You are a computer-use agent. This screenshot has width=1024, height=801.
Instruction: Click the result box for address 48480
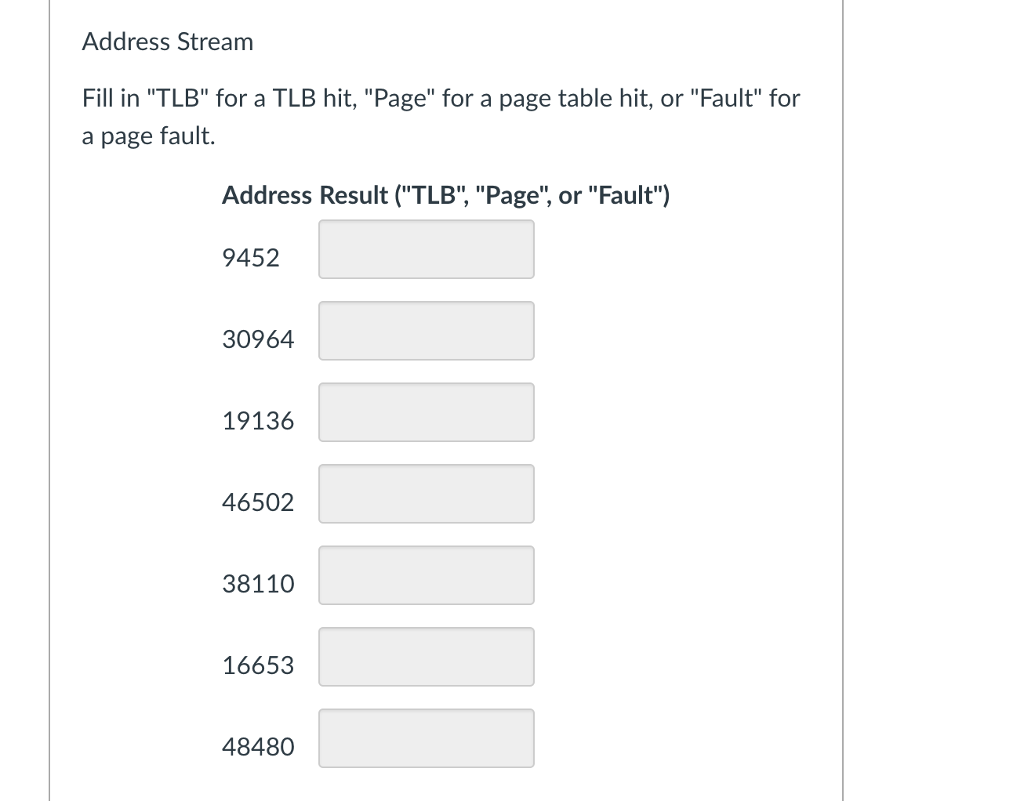(x=426, y=739)
